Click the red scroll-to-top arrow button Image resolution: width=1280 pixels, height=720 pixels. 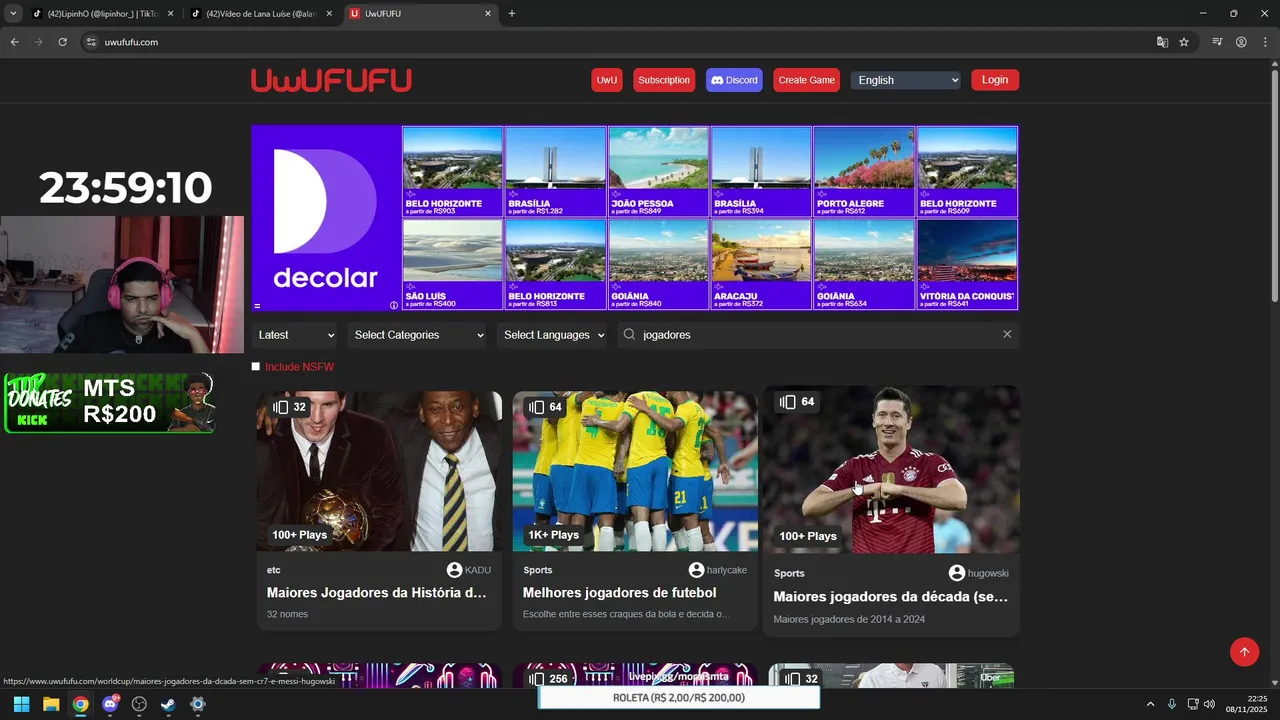click(1244, 652)
